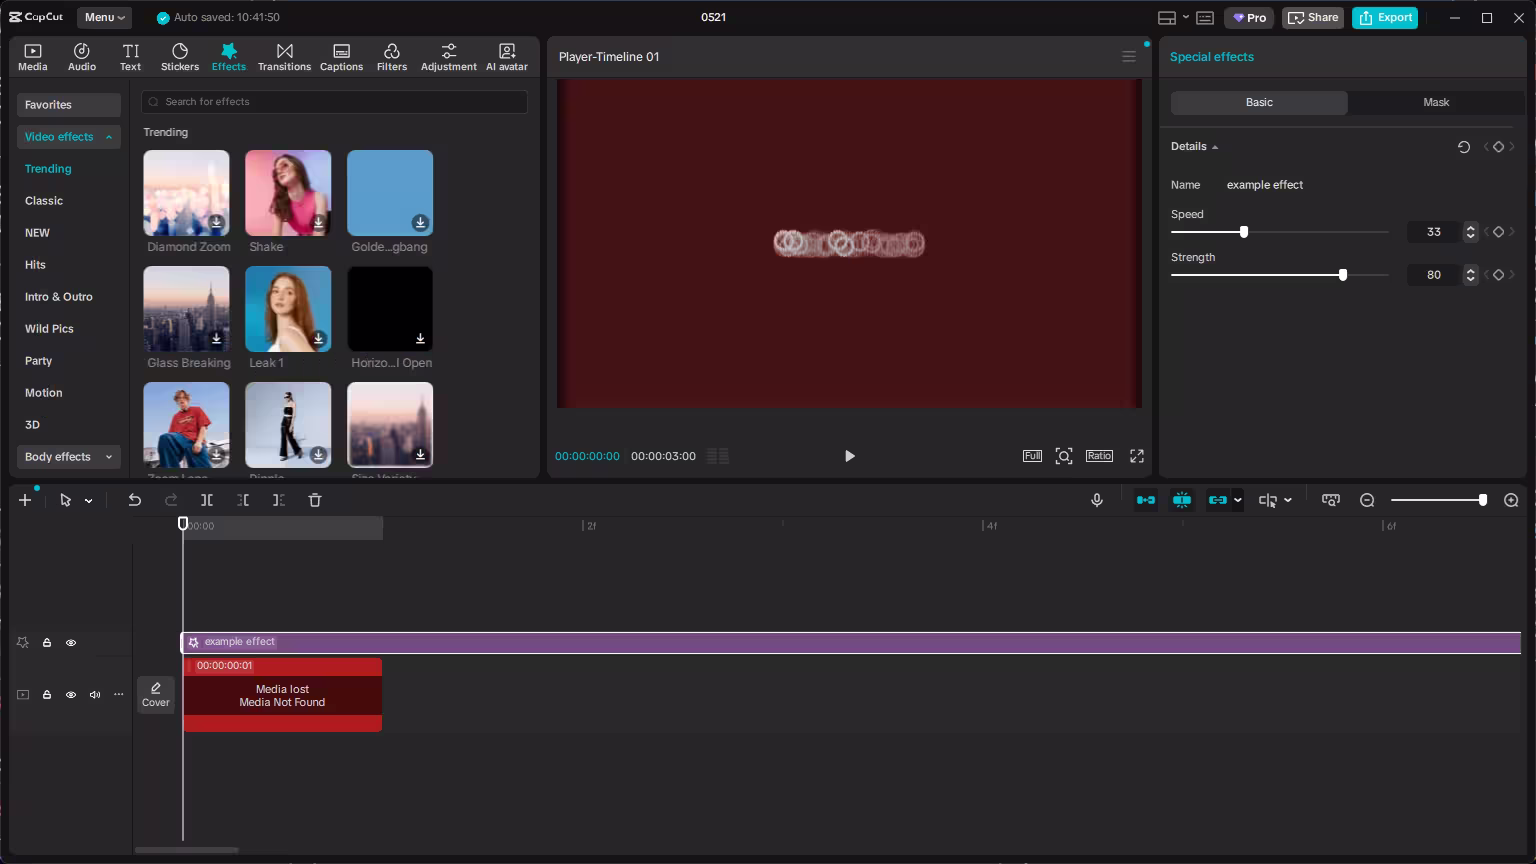
Task: Click the Strength slider track
Action: pyautogui.click(x=1280, y=275)
